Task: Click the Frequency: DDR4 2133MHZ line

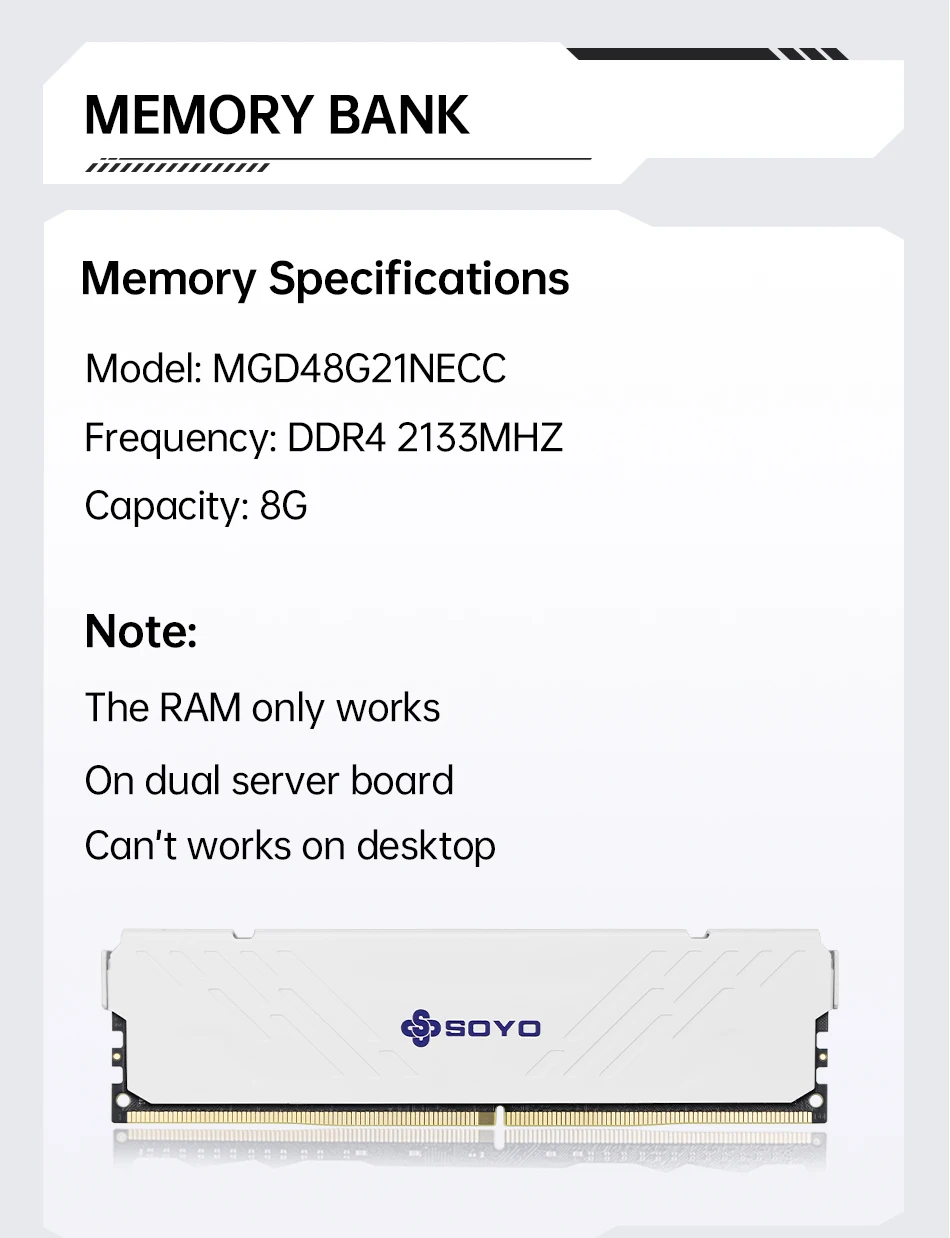Action: (x=324, y=438)
